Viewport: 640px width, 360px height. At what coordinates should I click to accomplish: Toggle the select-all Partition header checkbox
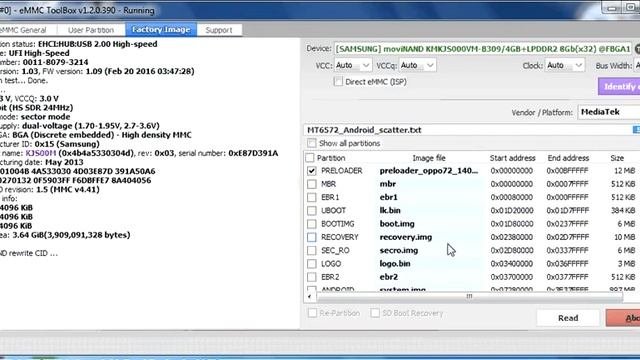[310, 158]
